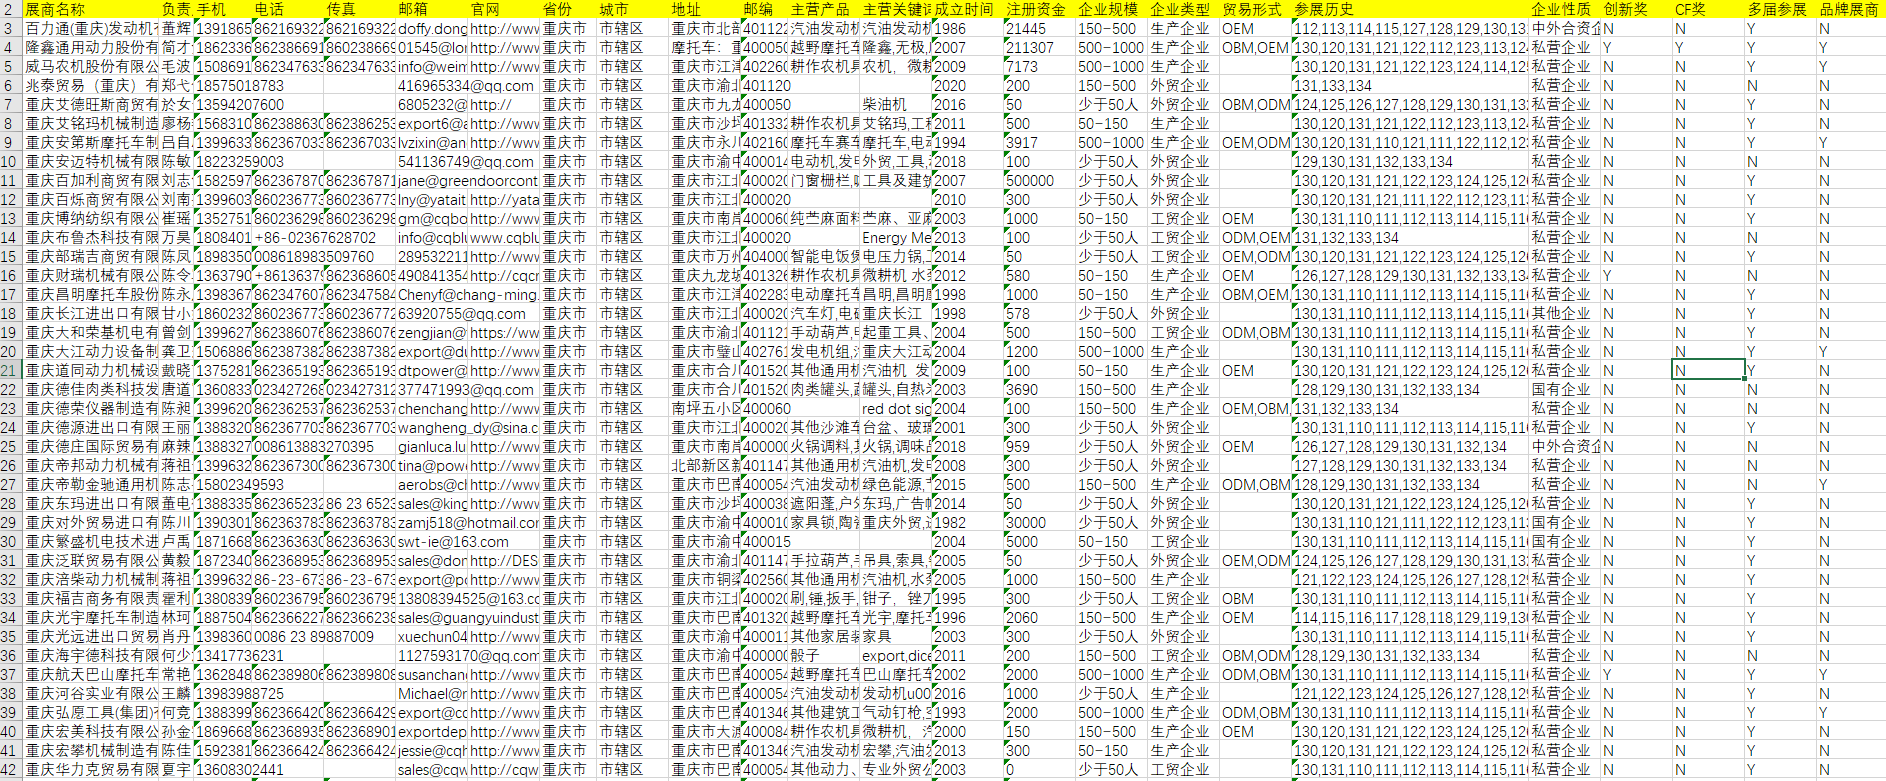This screenshot has width=1886, height=781.
Task: Open the www.cqblu website link in row 14
Action: coord(504,238)
